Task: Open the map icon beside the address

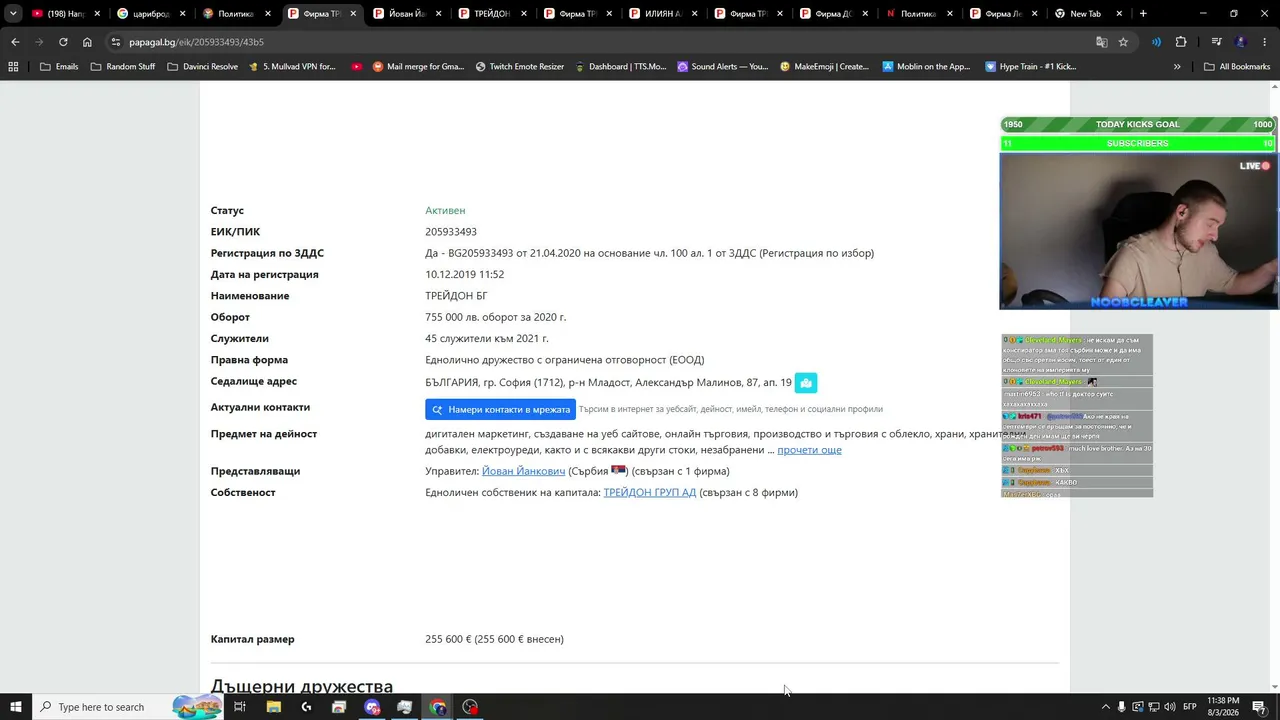Action: point(806,383)
